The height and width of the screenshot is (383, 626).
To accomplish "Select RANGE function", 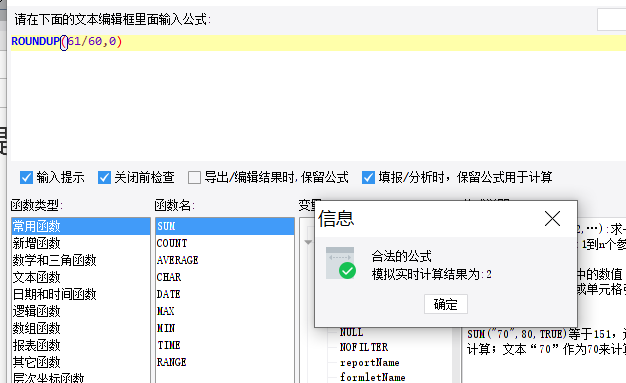I will coord(225,362).
